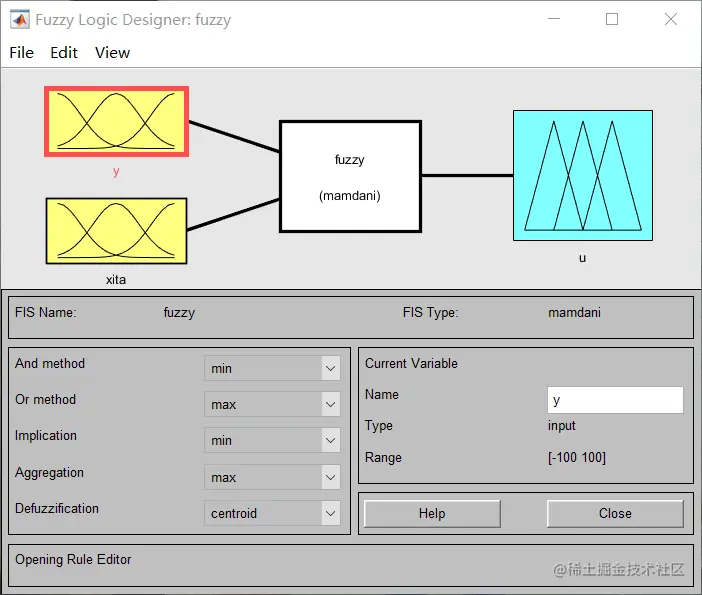Click the Help button

[x=432, y=514]
